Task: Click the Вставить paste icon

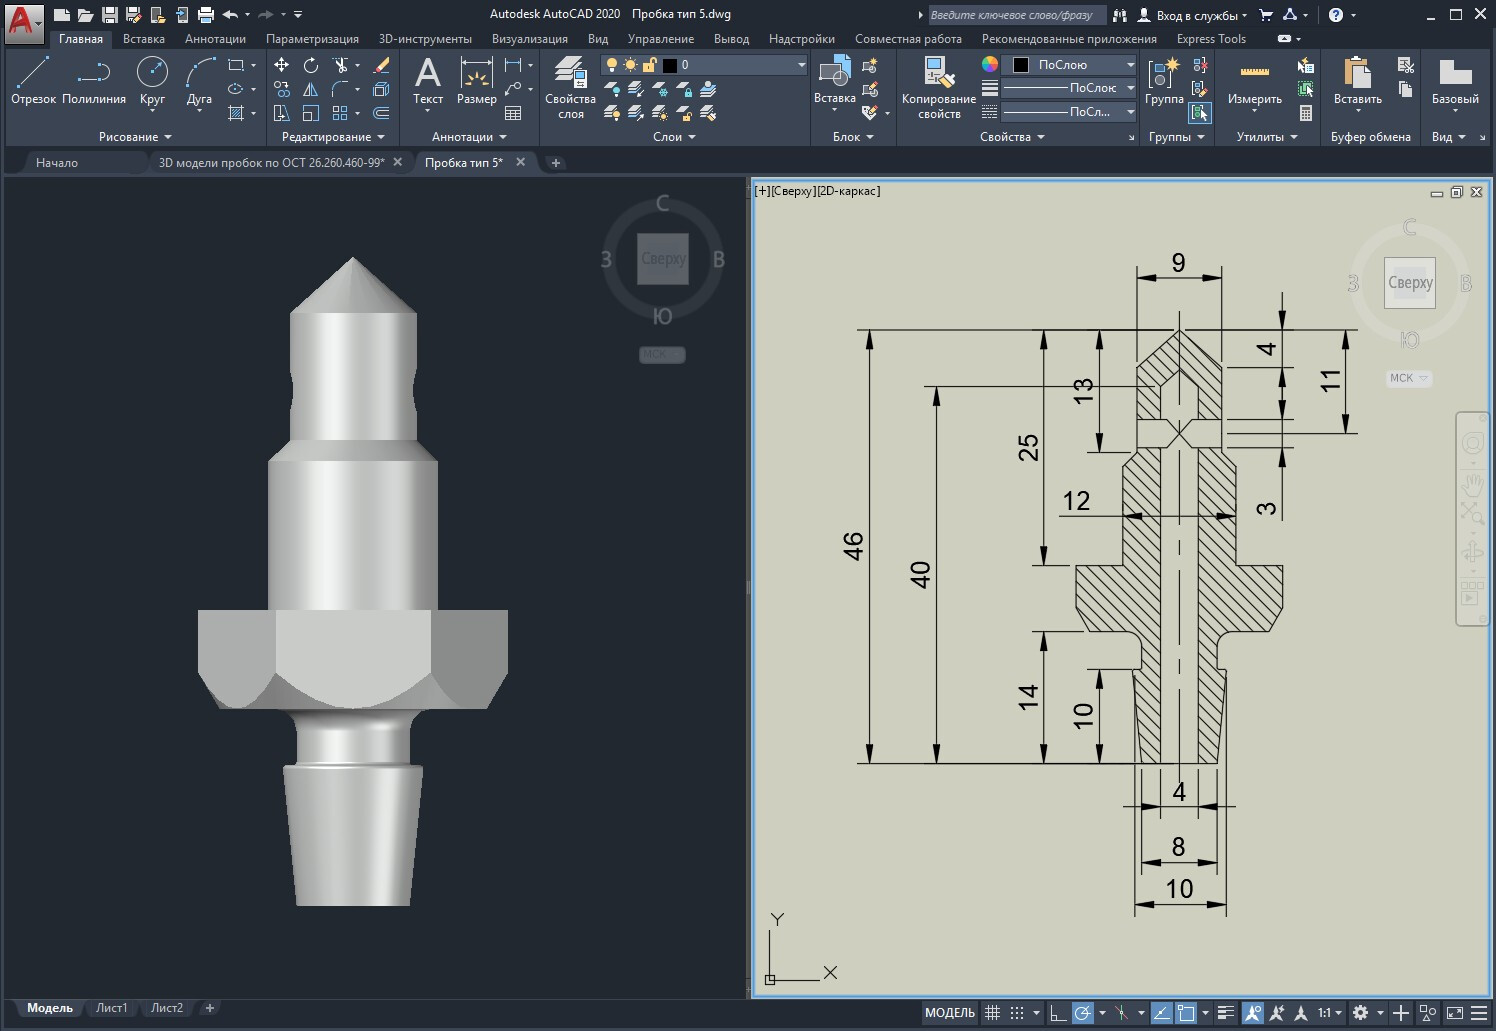Action: pos(1358,80)
